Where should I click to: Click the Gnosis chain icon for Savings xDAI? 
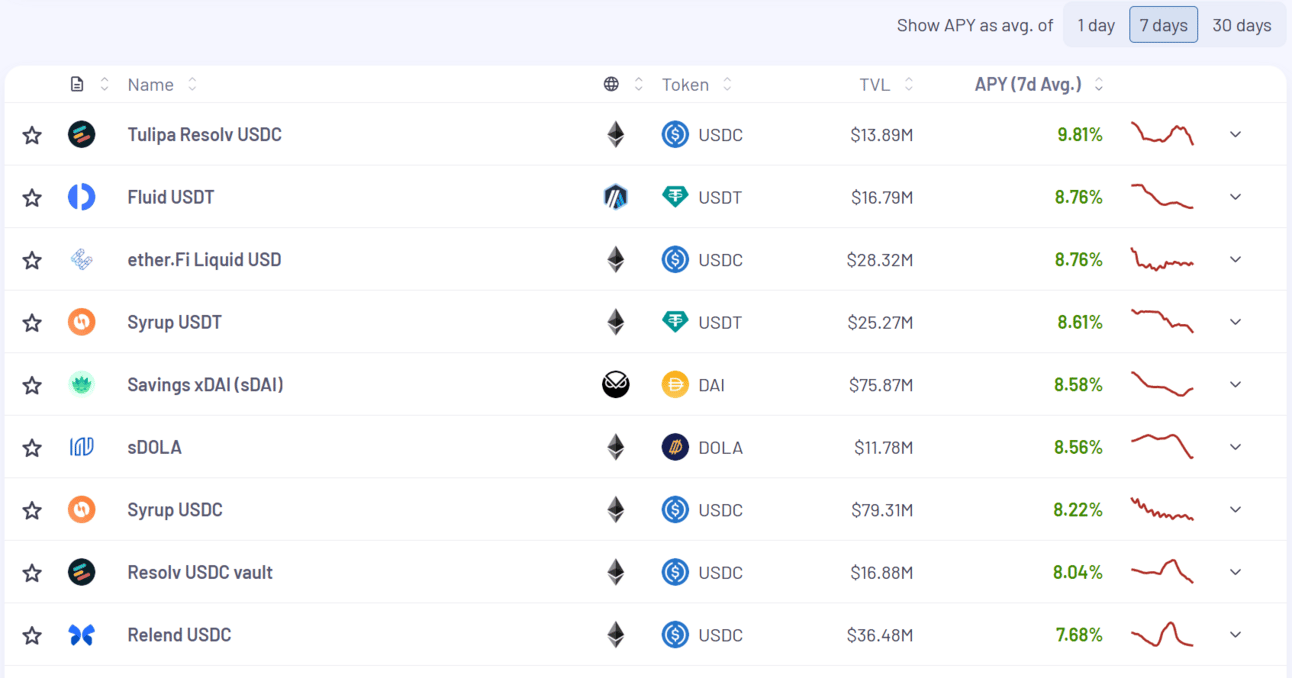[615, 385]
